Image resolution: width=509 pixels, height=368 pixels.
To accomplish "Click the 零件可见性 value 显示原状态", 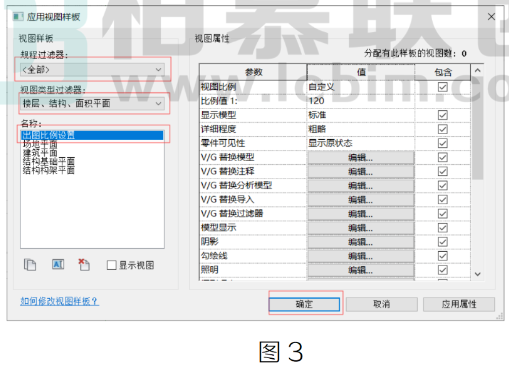I will point(361,143).
